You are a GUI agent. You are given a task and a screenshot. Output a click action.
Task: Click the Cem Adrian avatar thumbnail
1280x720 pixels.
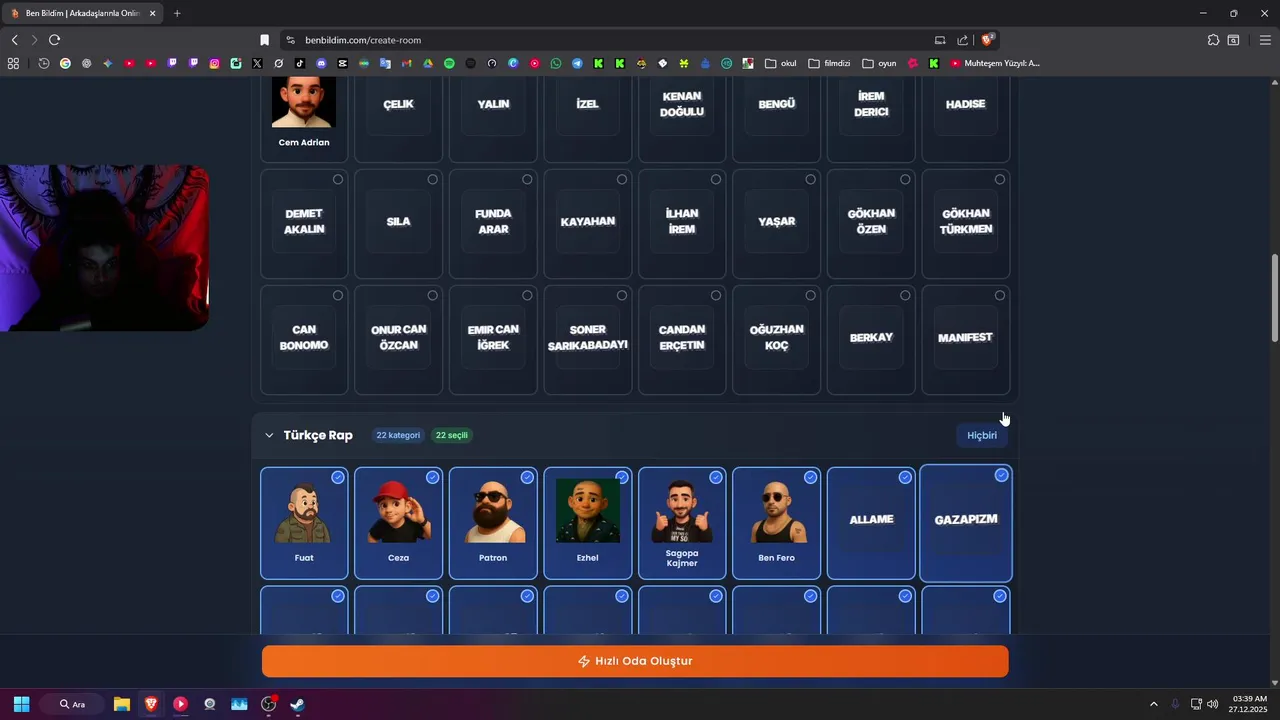tap(304, 102)
